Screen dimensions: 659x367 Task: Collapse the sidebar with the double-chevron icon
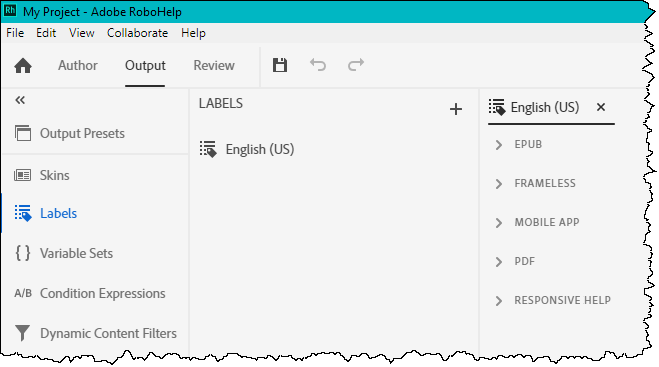coord(20,100)
